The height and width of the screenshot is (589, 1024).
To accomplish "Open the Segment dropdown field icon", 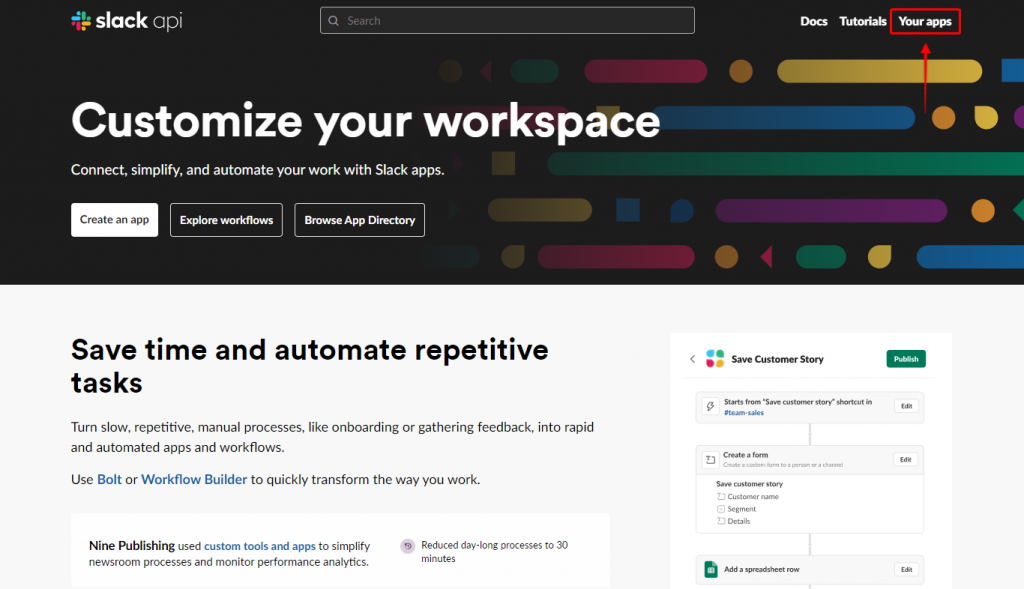I will point(721,508).
